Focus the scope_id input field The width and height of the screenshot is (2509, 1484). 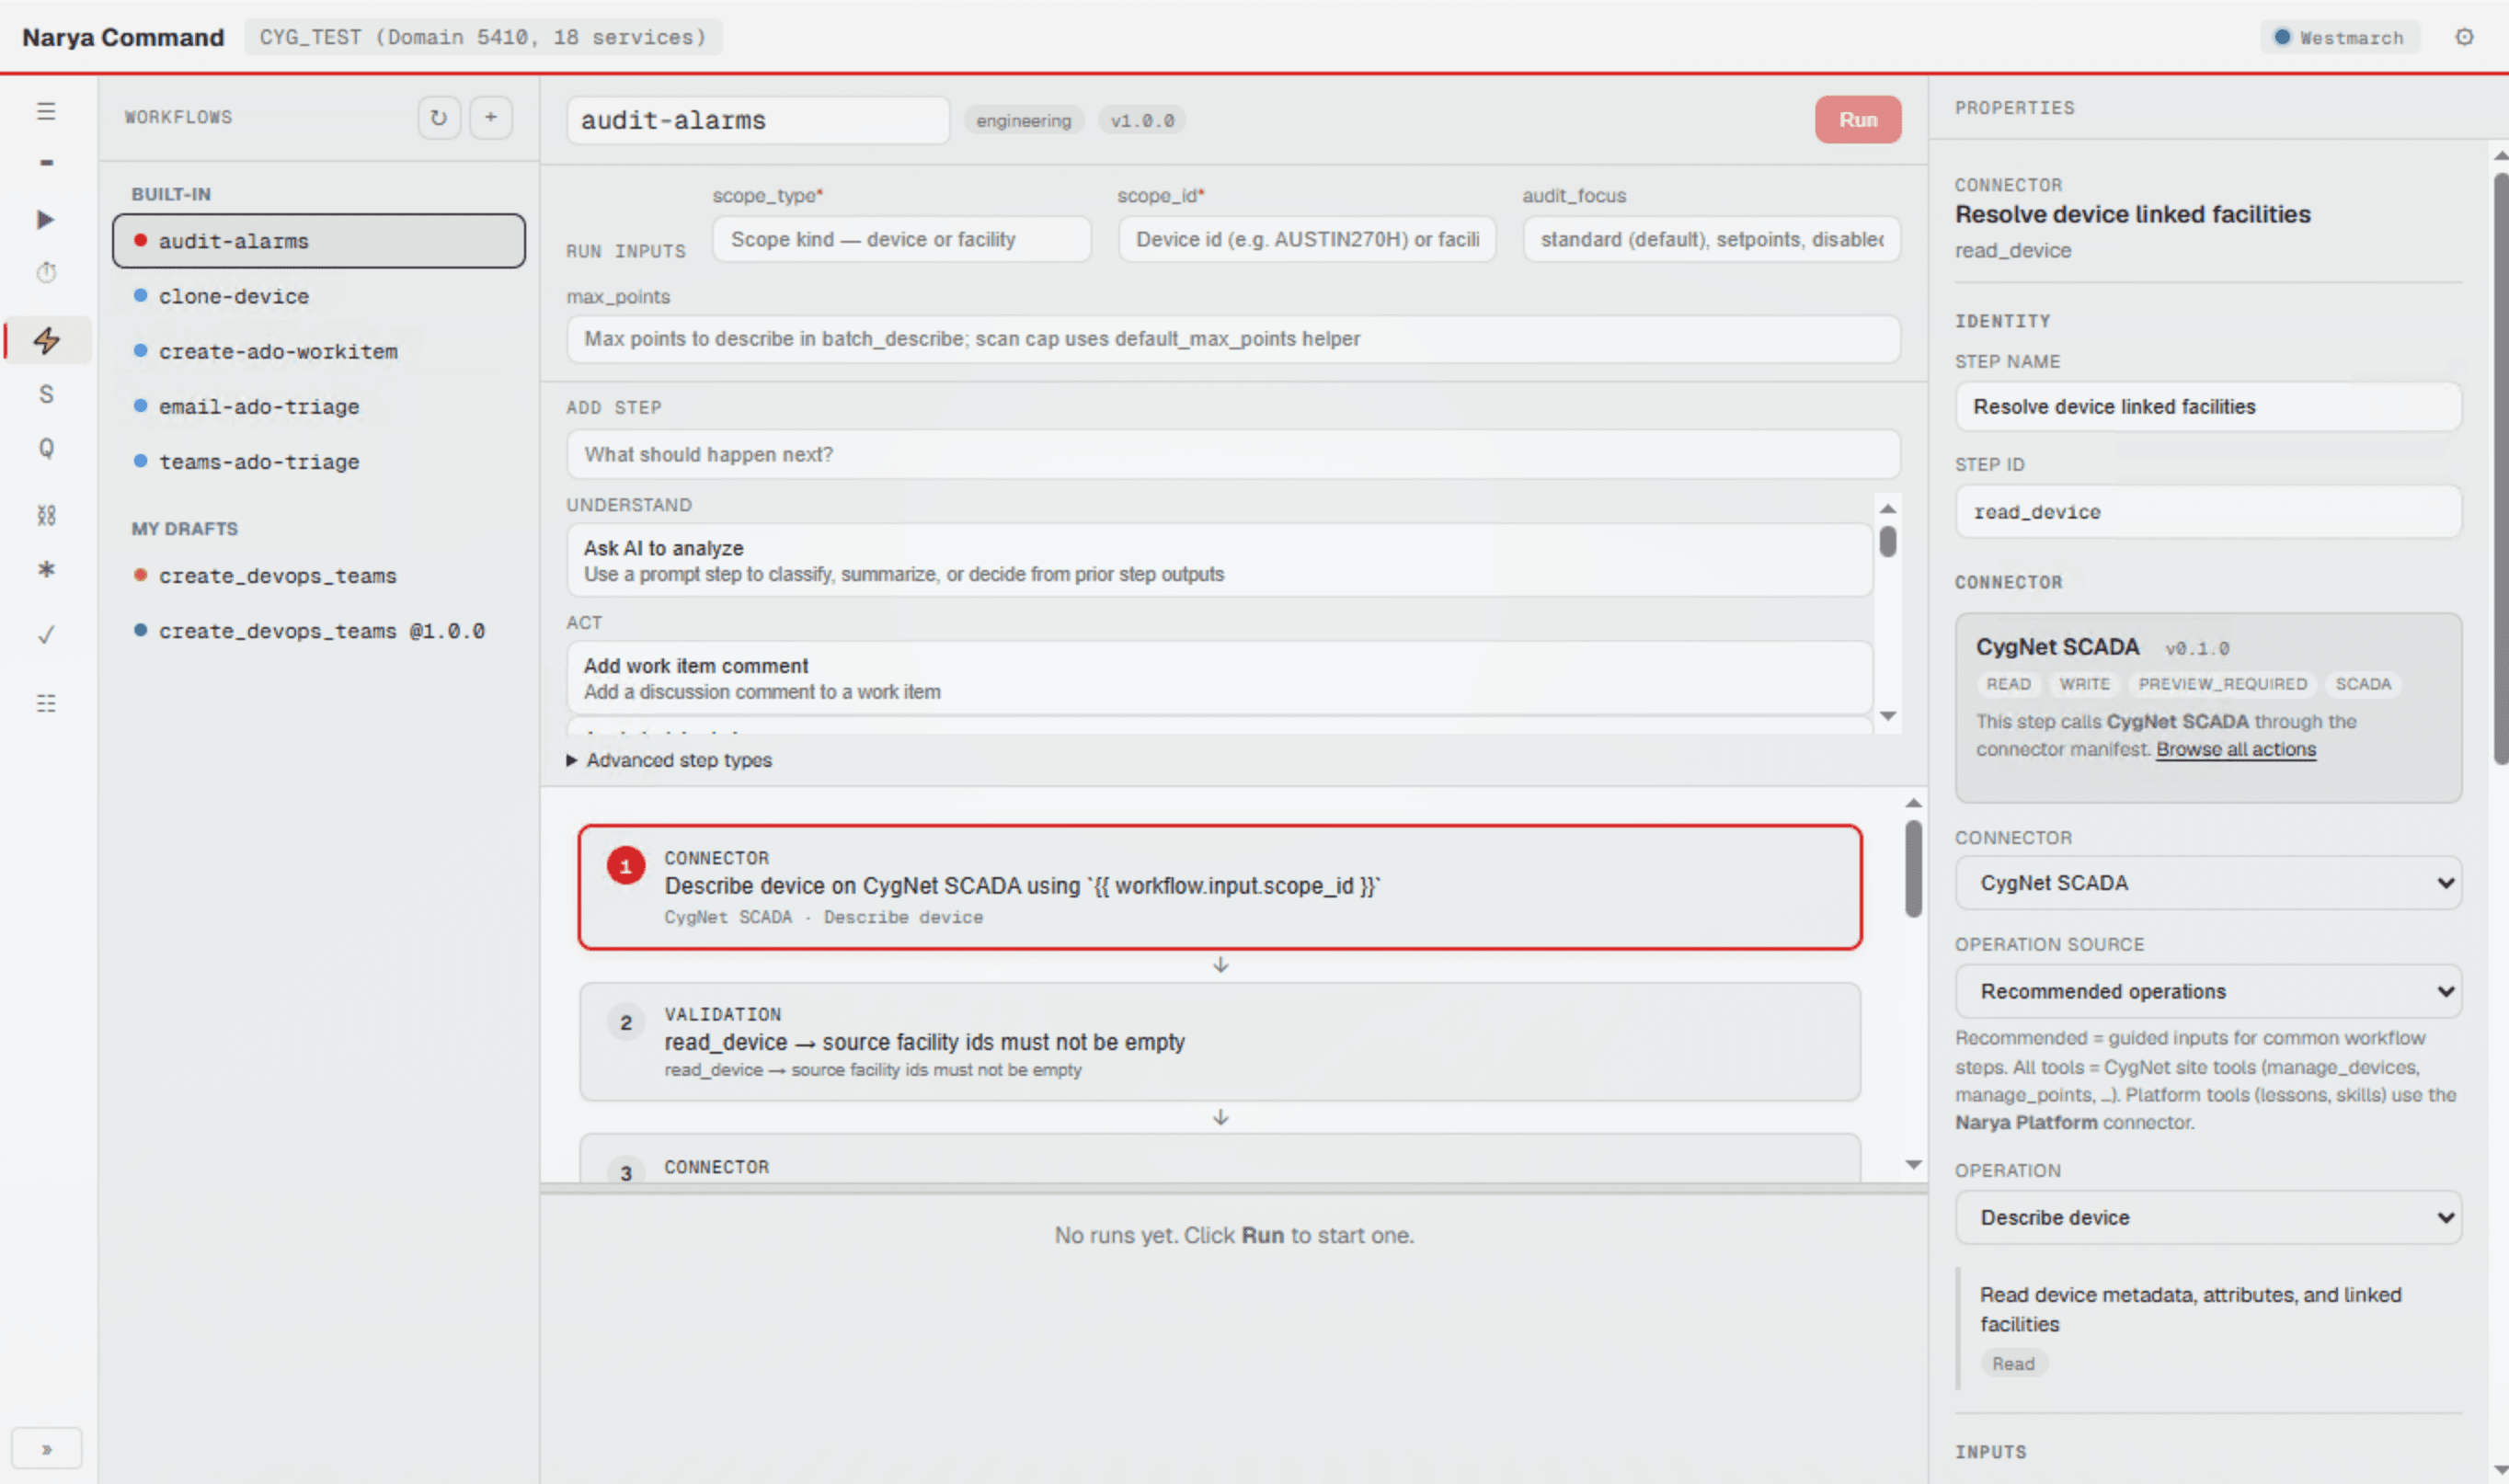(1307, 239)
